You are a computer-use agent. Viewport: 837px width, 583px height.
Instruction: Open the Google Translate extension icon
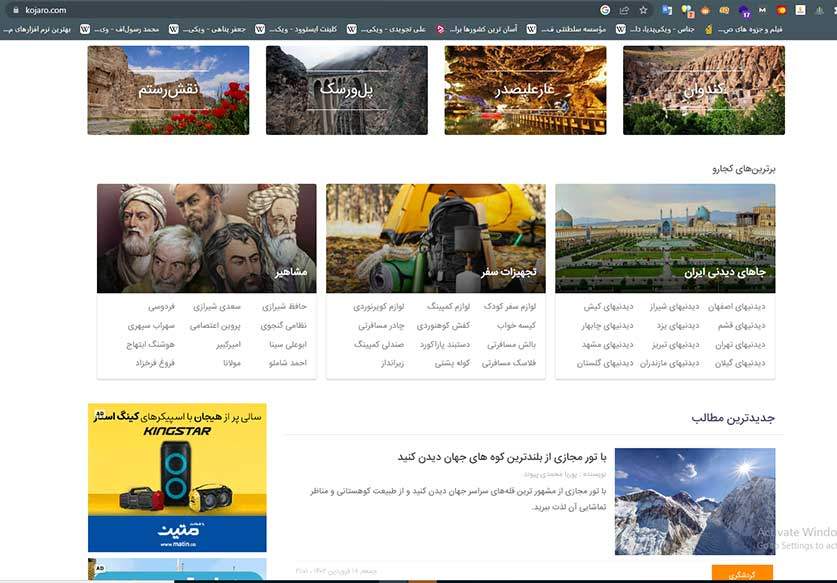click(x=667, y=10)
